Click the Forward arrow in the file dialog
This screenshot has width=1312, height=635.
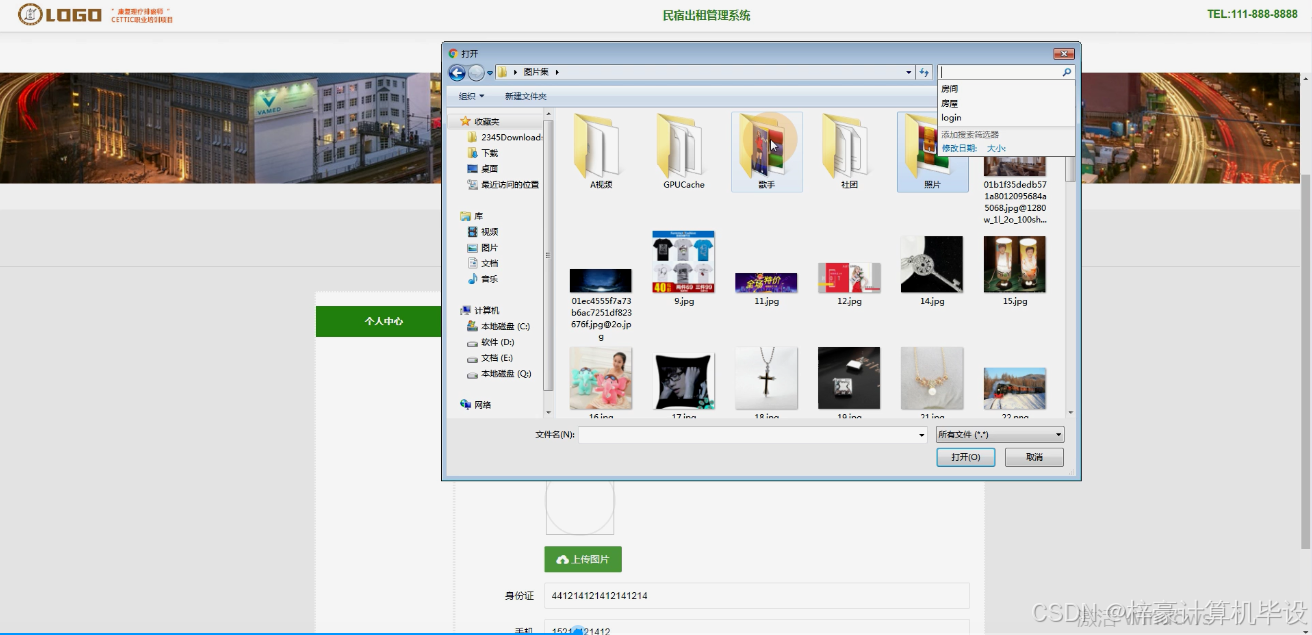tap(475, 72)
